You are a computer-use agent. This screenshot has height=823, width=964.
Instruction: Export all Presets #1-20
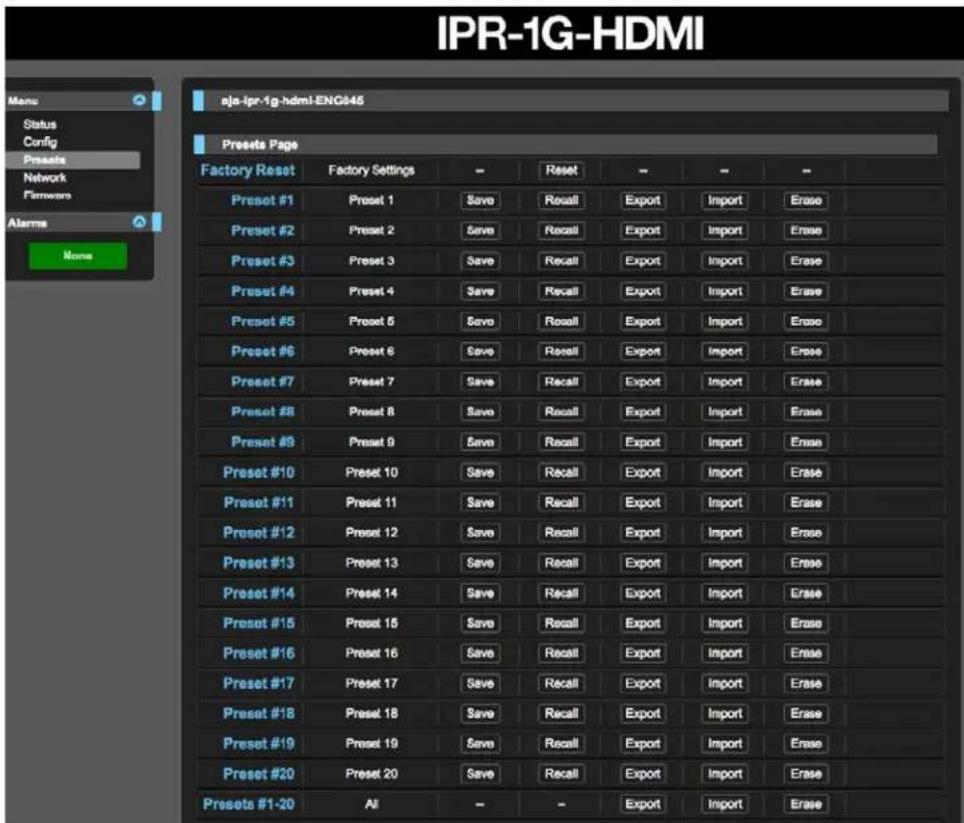(x=642, y=804)
